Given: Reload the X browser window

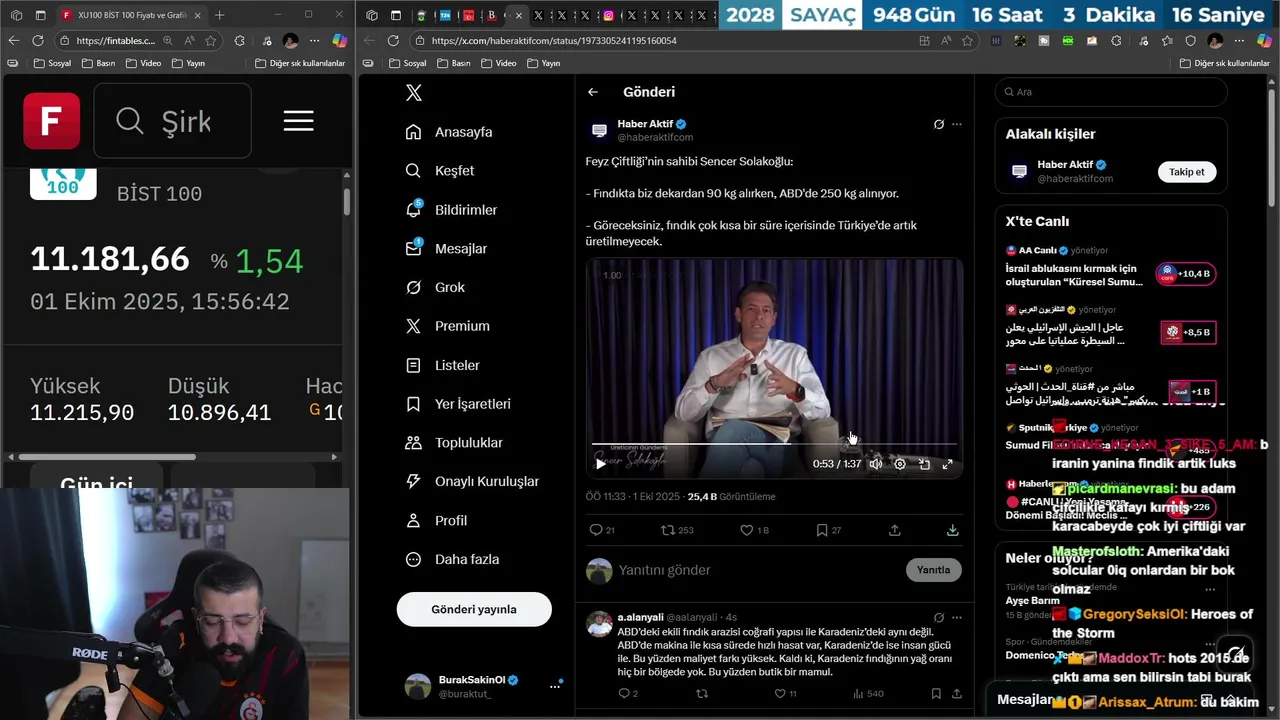Looking at the screenshot, I should 393,41.
